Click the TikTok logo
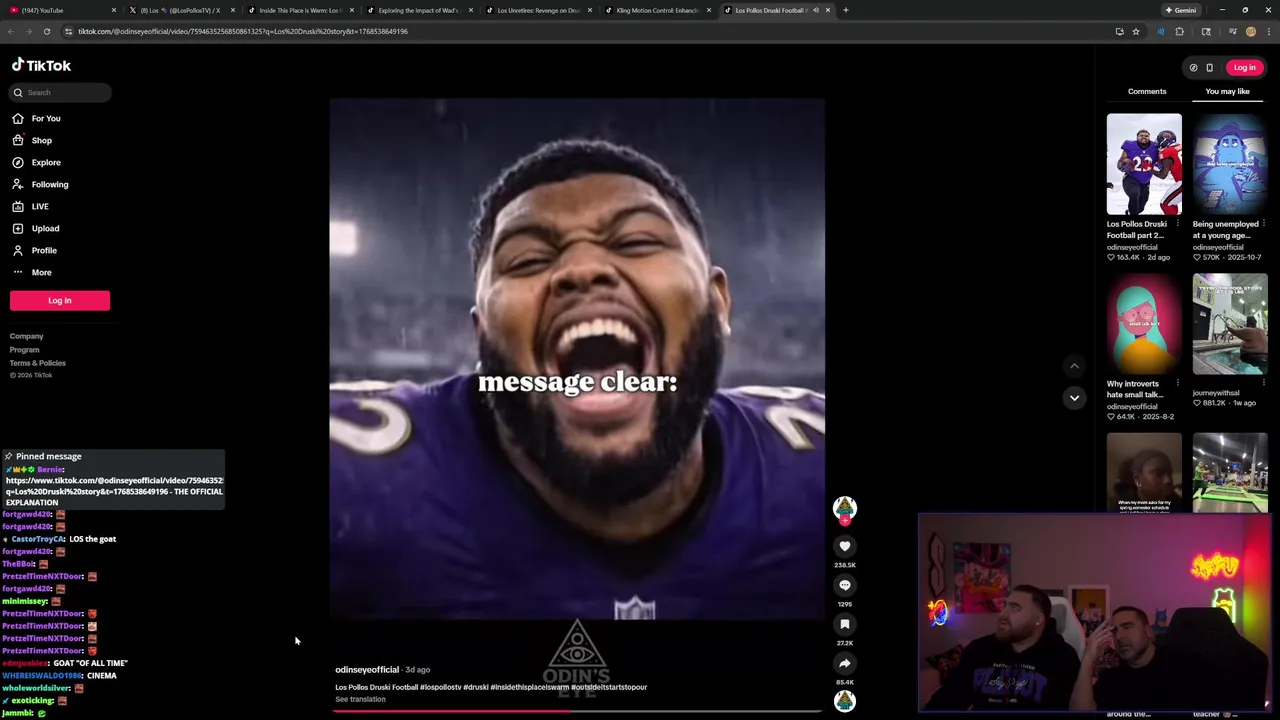This screenshot has width=1280, height=720. (41, 65)
